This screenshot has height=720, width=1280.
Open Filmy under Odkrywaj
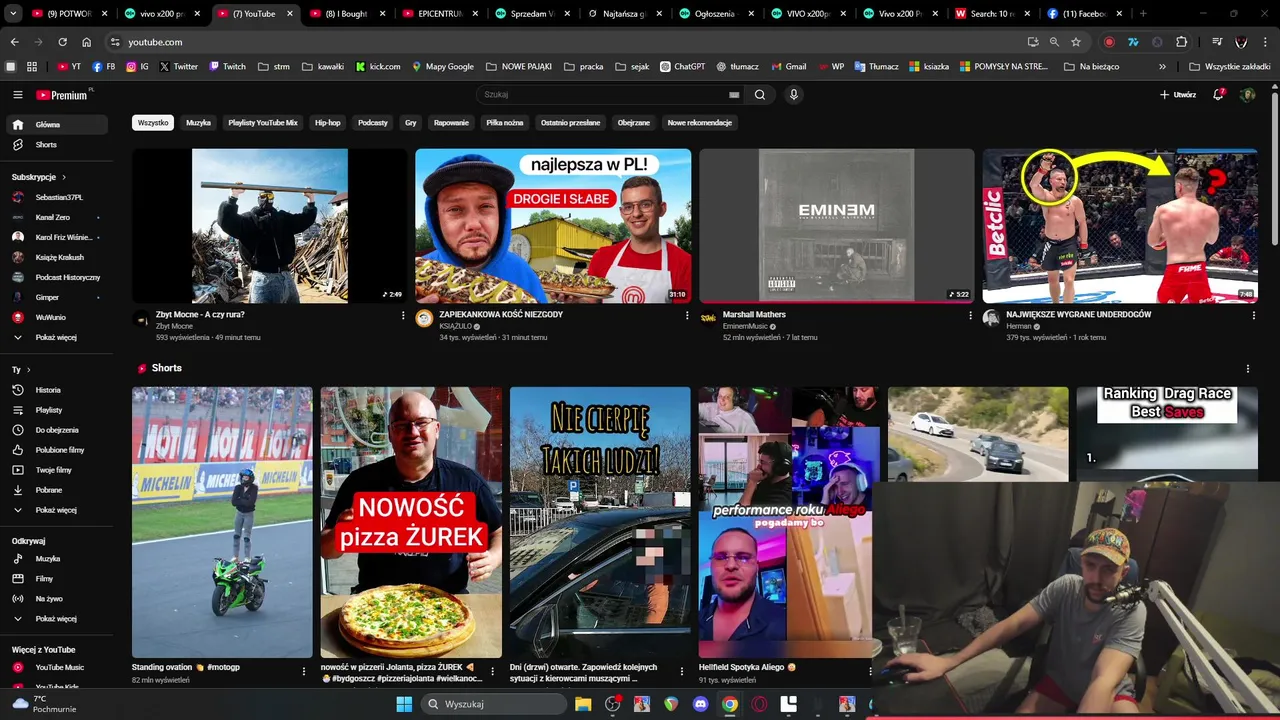click(x=55, y=579)
